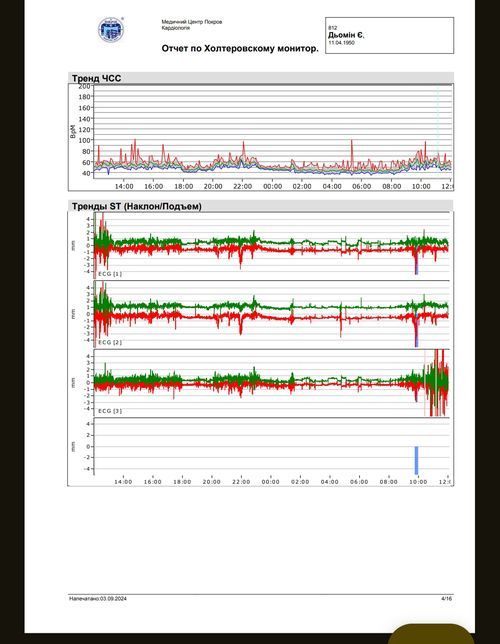This screenshot has height=644, width=500.
Task: Select the Тренды ST (Наклон/Подъем) section header
Action: pyautogui.click(x=137, y=206)
